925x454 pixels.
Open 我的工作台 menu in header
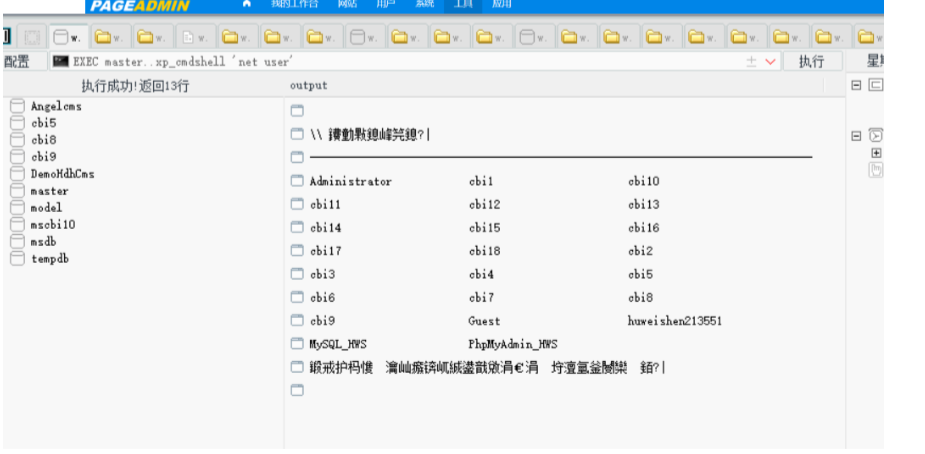click(x=294, y=4)
